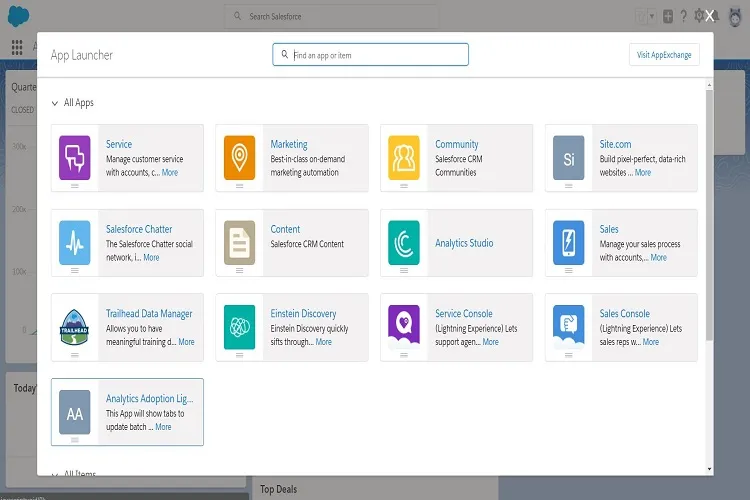Screen dimensions: 750x500
Task: Click the Sales title link
Action: pyautogui.click(x=609, y=229)
